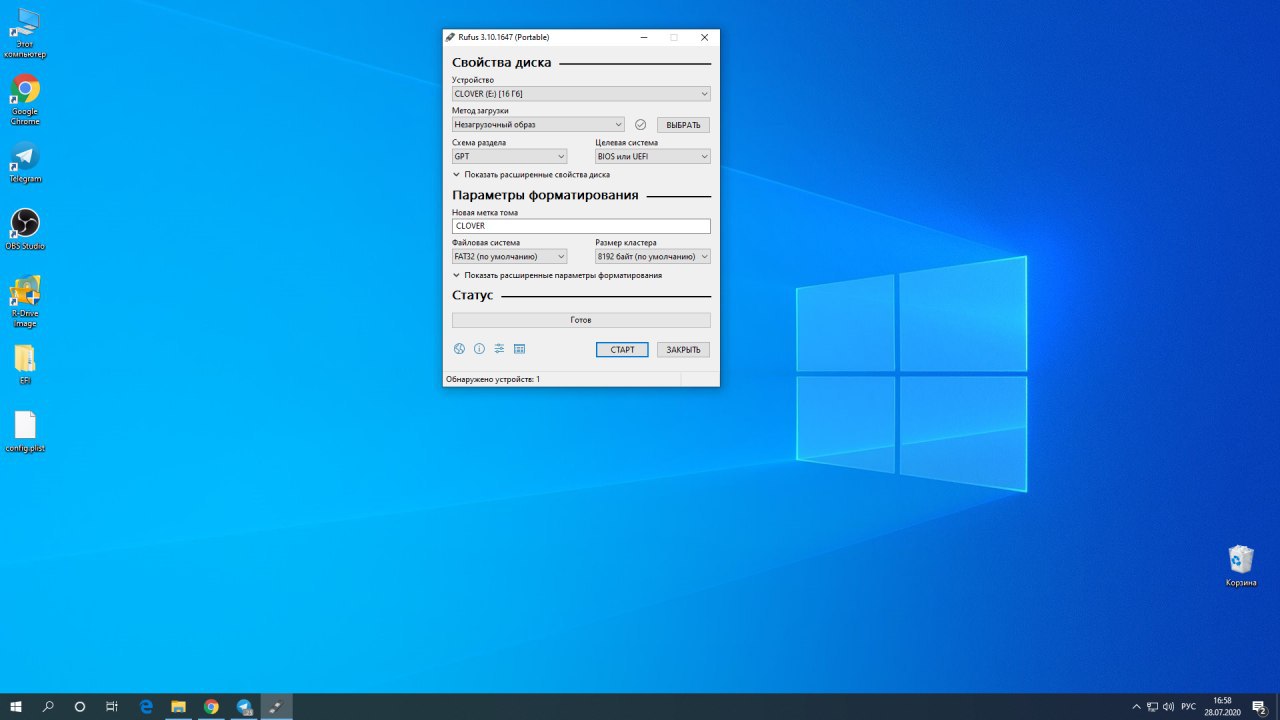1280x720 pixels.
Task: Click the СТАРТ button
Action: pyautogui.click(x=622, y=350)
